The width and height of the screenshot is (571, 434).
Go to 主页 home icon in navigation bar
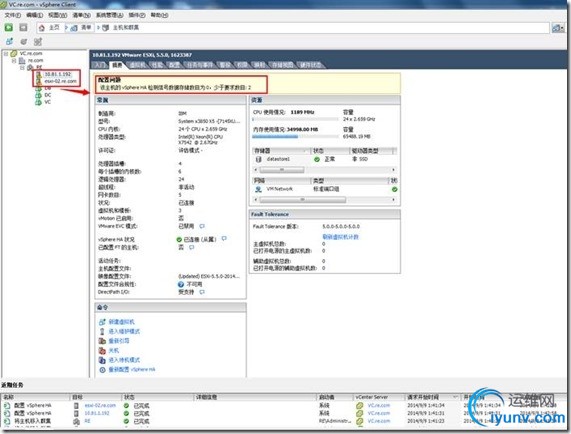point(42,28)
